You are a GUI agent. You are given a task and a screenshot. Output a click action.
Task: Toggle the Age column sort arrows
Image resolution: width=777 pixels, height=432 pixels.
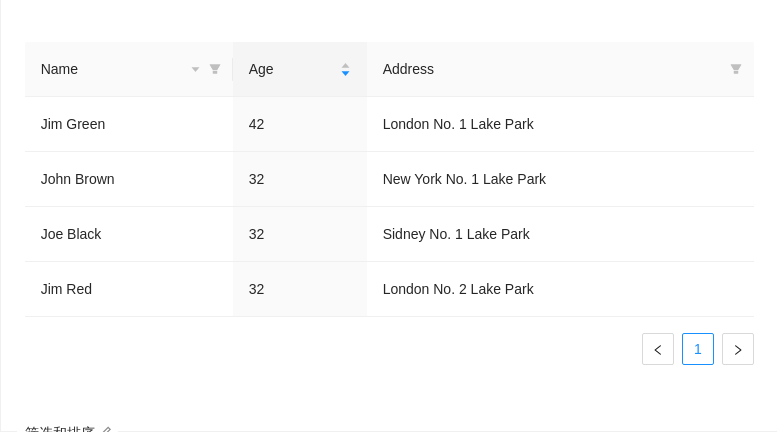[x=345, y=69]
